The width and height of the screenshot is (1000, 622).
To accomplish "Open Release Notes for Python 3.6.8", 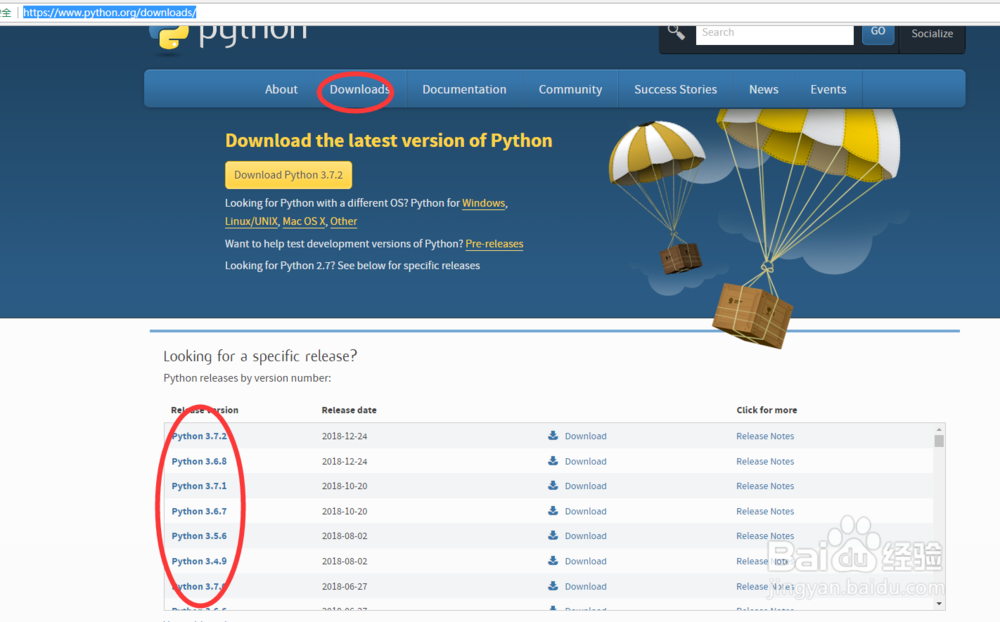I will [765, 461].
